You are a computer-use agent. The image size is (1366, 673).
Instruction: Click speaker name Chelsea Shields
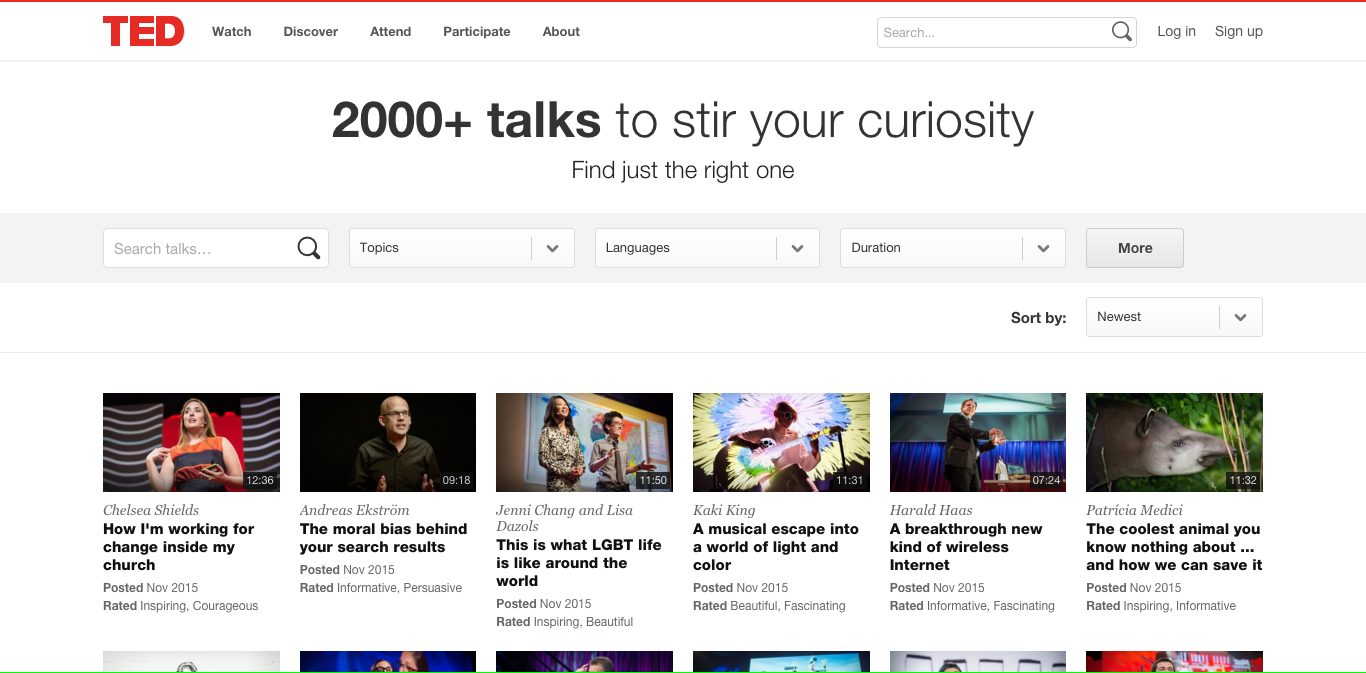(x=151, y=510)
